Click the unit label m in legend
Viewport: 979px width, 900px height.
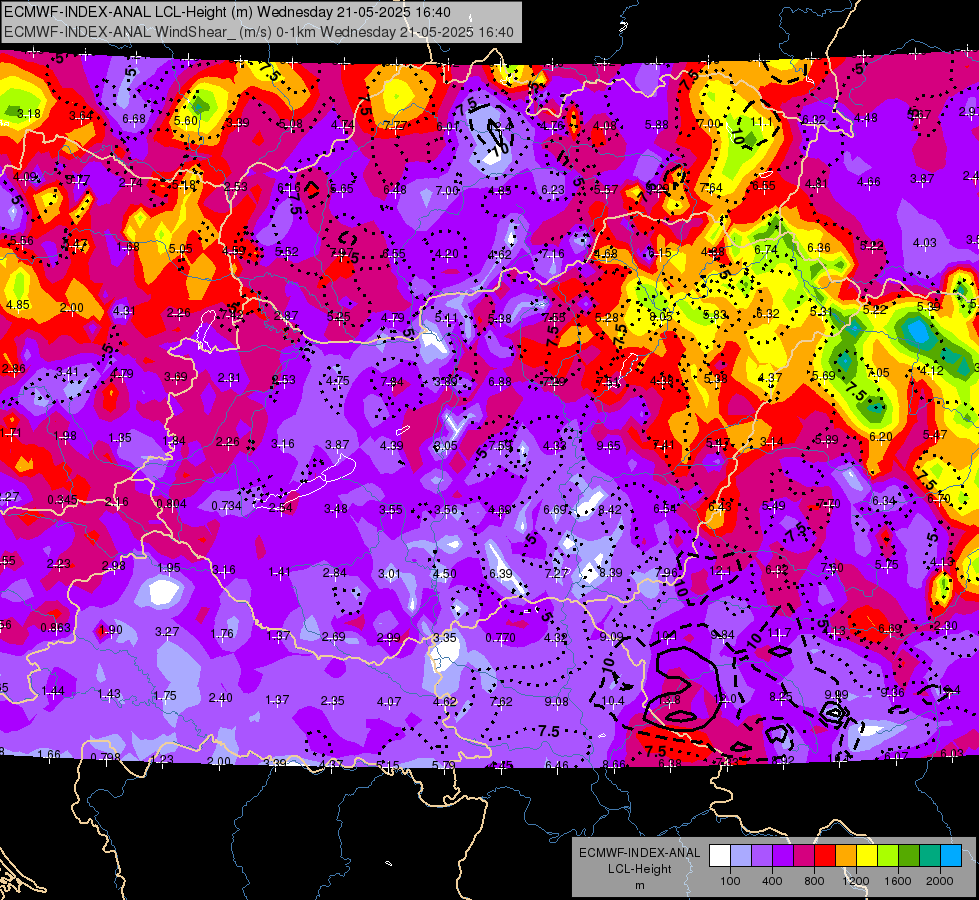click(x=639, y=885)
